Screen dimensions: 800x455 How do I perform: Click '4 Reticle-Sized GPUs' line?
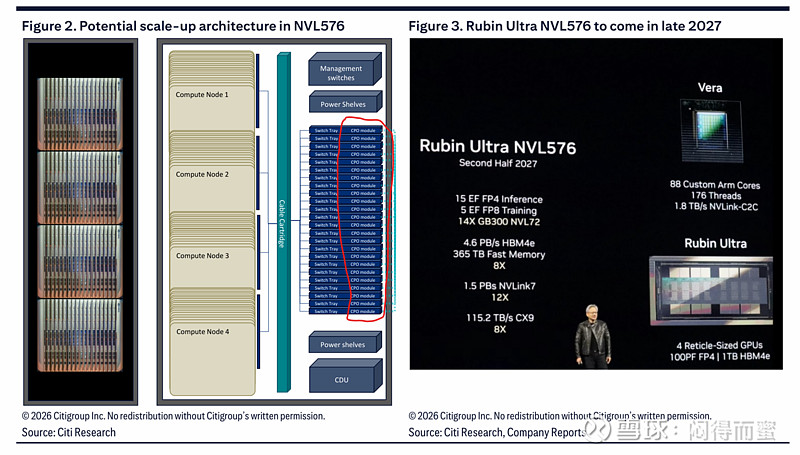coord(719,345)
